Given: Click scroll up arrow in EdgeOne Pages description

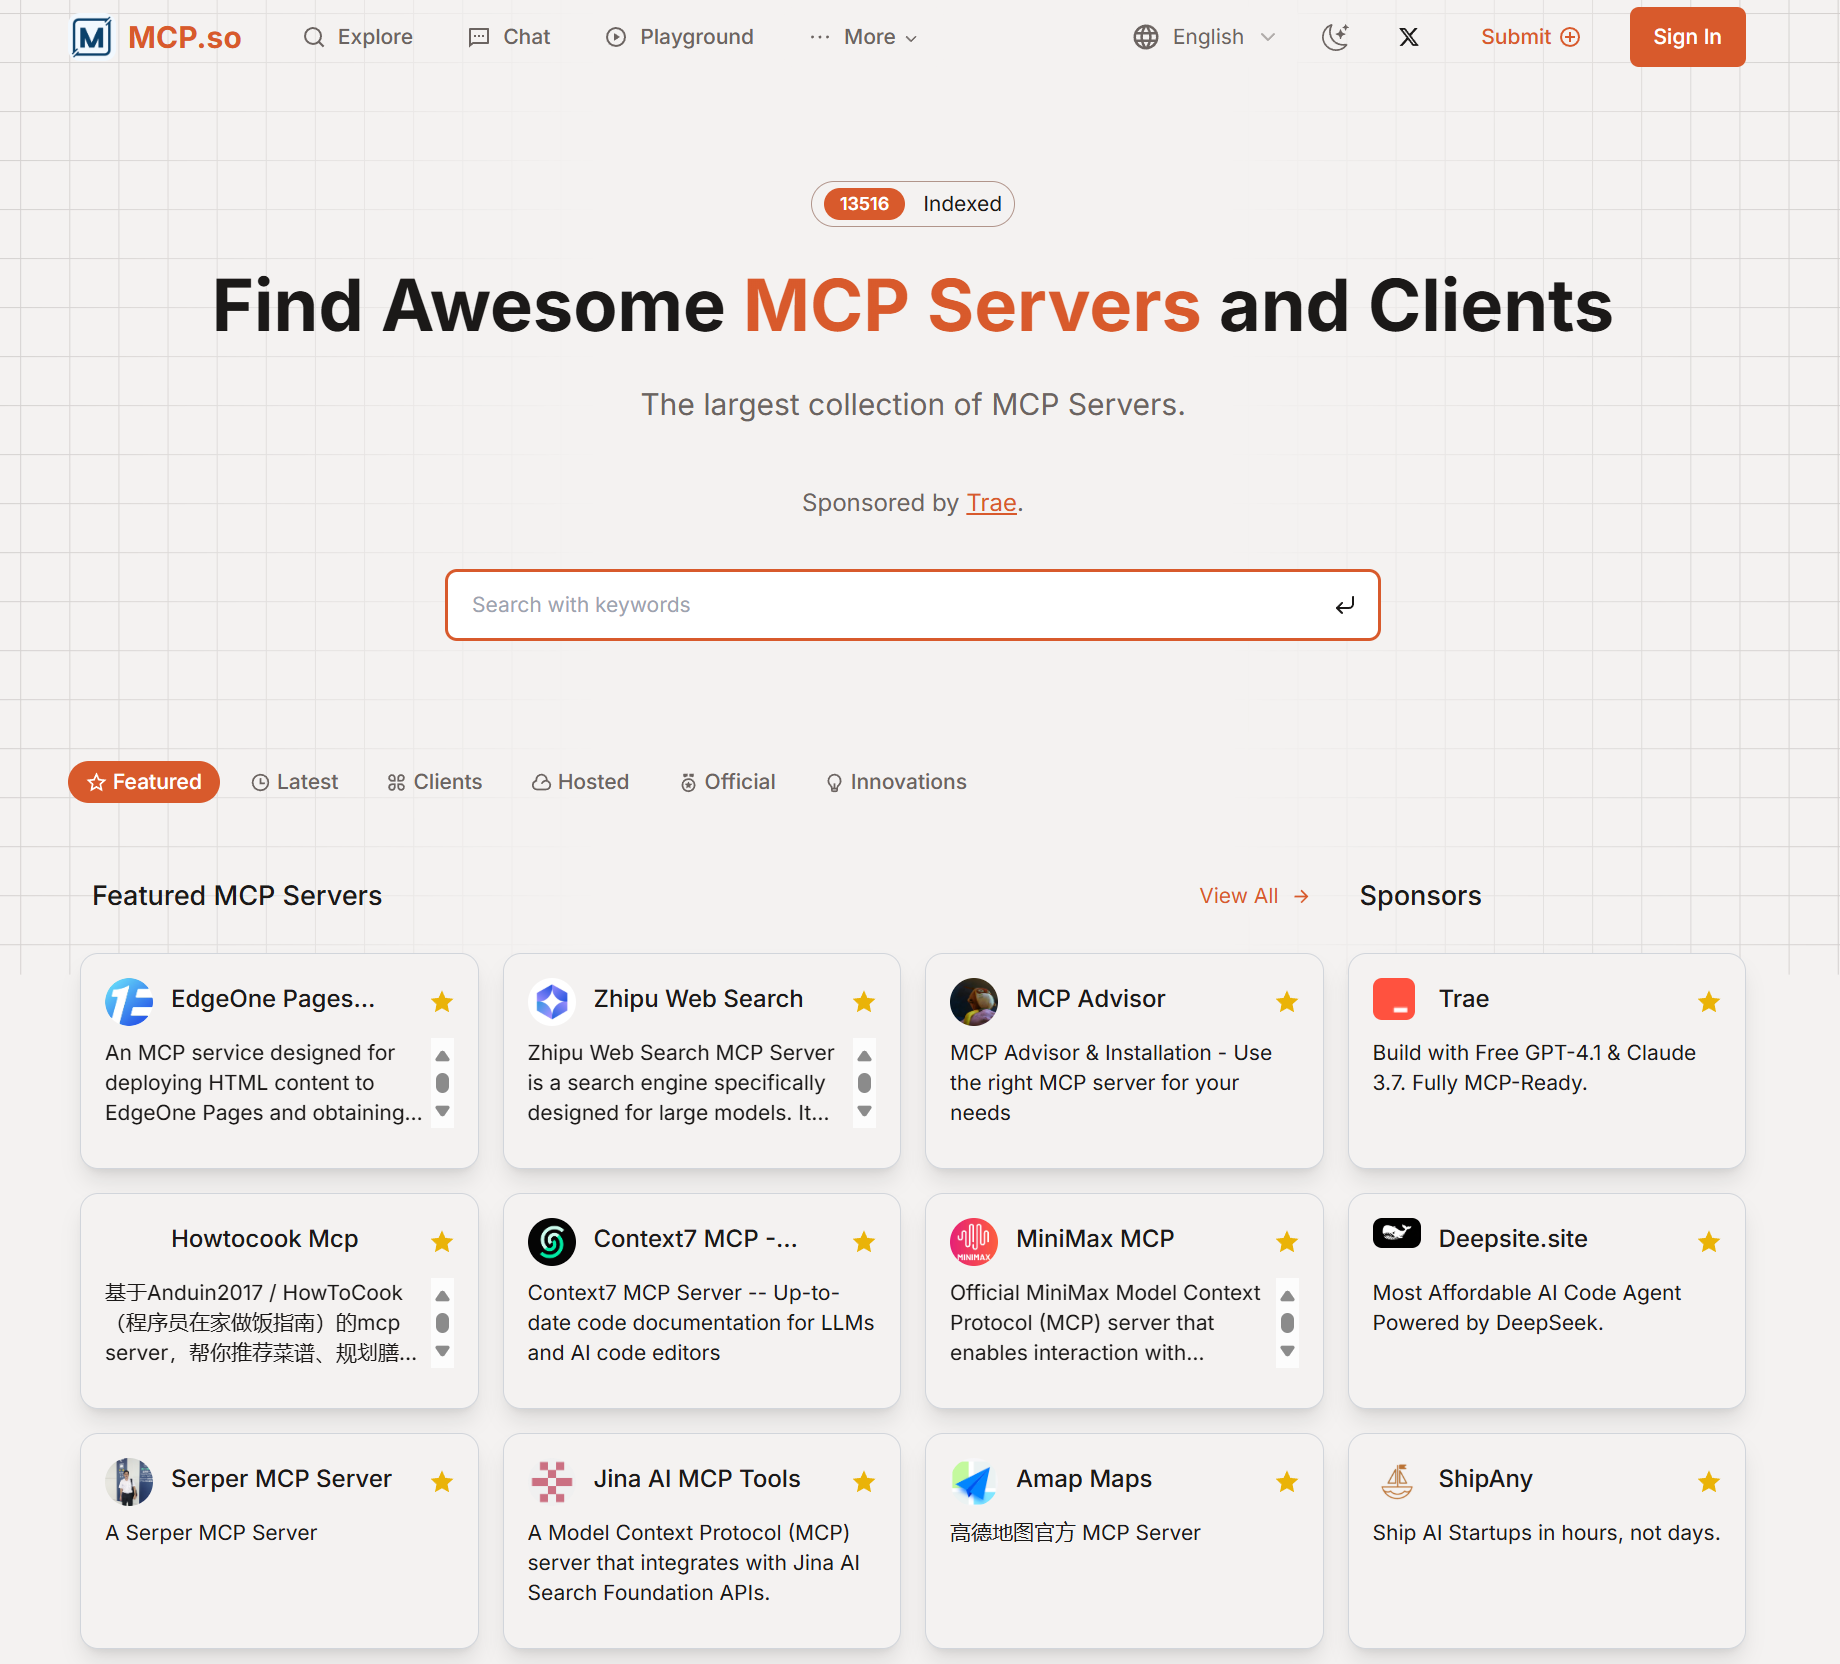Looking at the screenshot, I should (443, 1056).
